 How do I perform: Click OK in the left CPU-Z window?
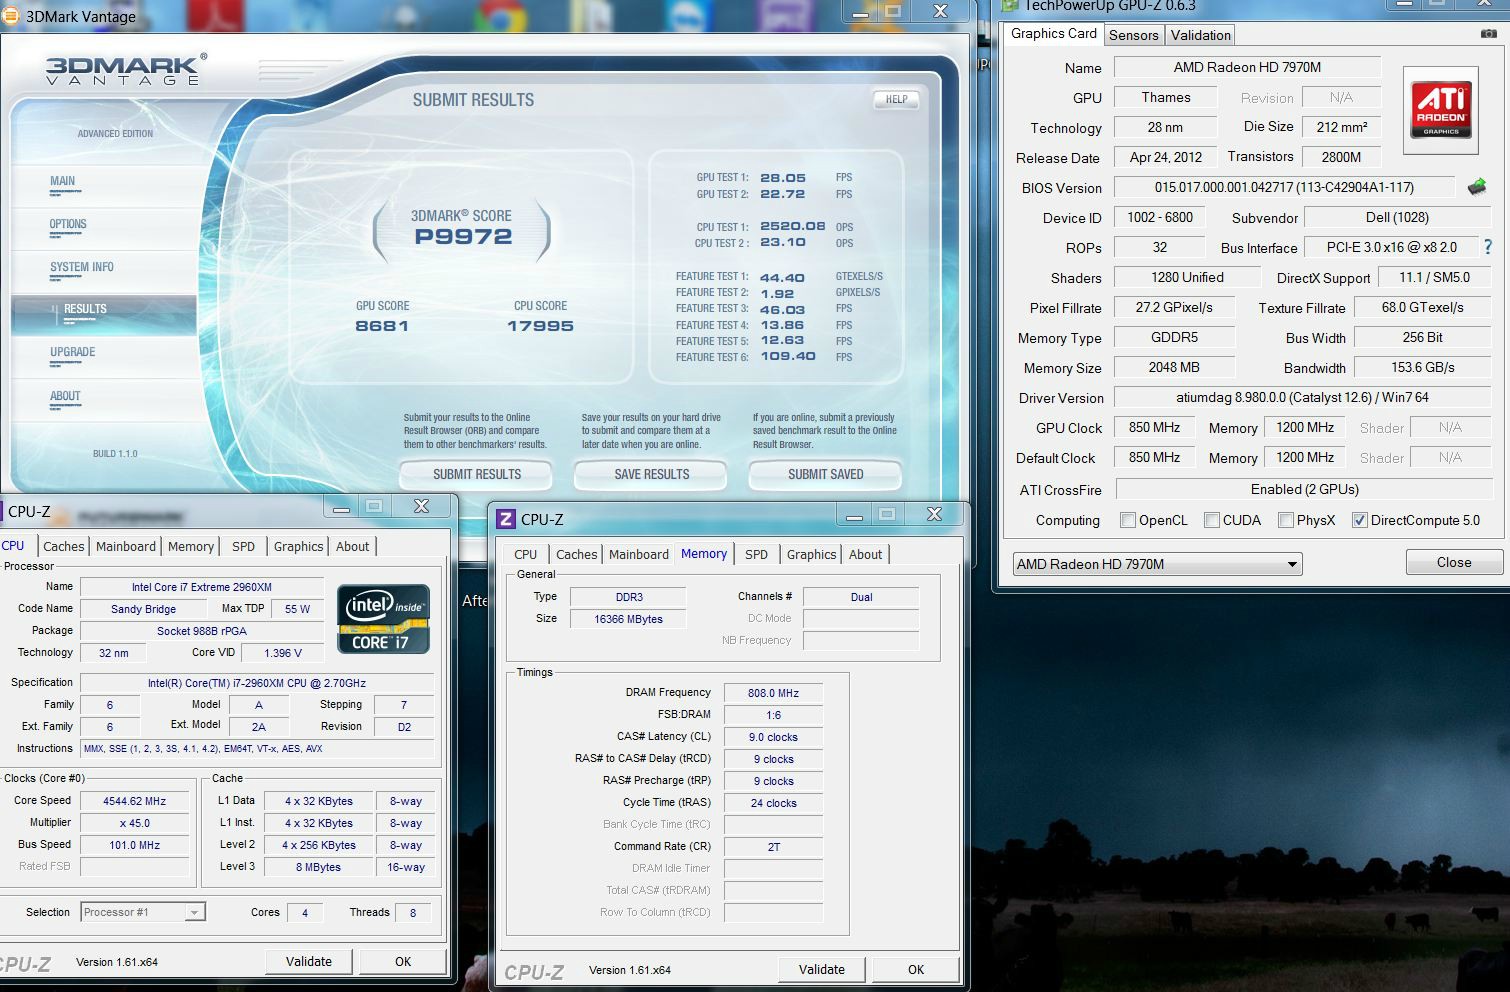403,961
